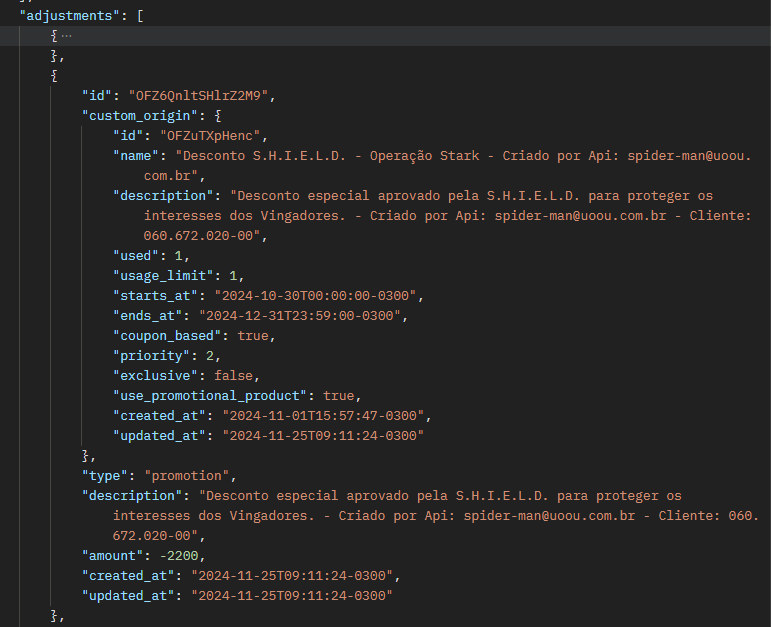Viewport: 771px width, 627px height.
Task: Expand the collapsed adjustment object ellipsis
Action: pyautogui.click(x=66, y=36)
